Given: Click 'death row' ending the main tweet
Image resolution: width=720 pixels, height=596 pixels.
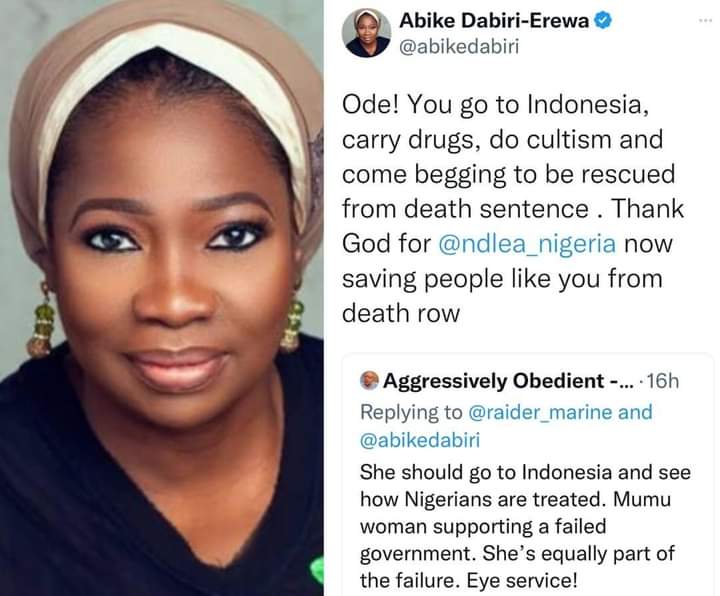Looking at the screenshot, I should tap(401, 313).
